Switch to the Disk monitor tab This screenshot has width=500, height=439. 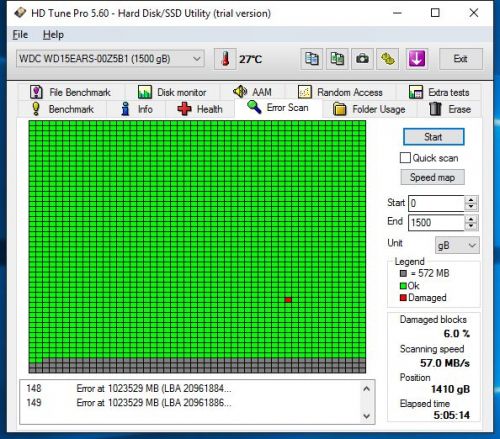[172, 92]
